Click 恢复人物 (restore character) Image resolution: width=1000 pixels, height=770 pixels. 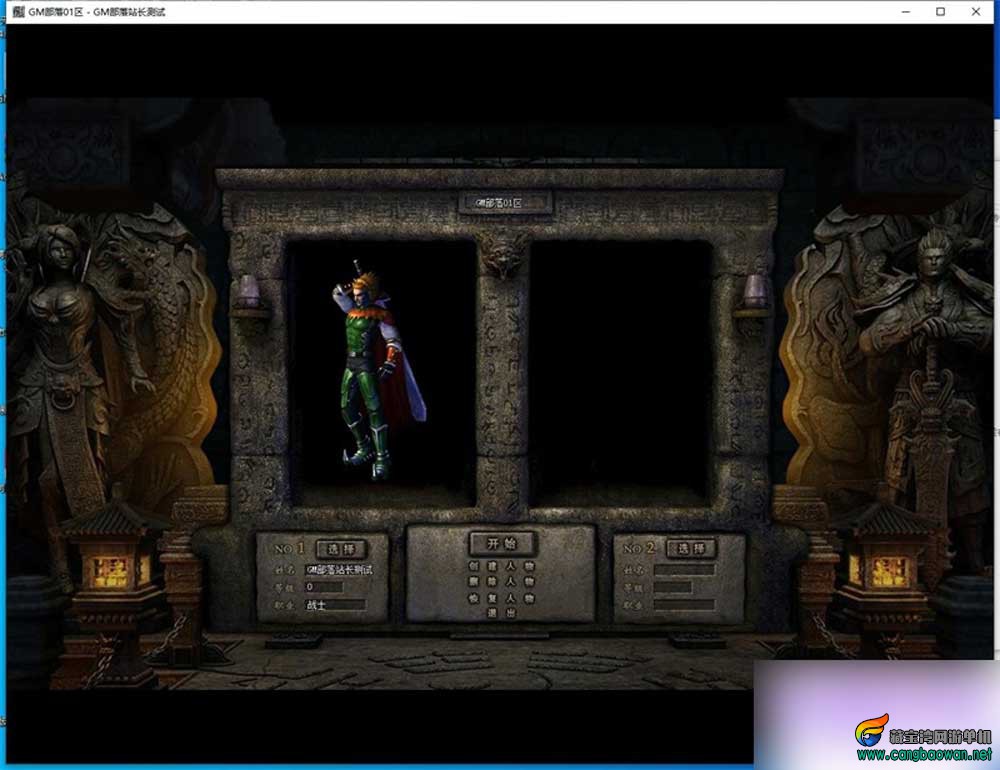pos(501,598)
